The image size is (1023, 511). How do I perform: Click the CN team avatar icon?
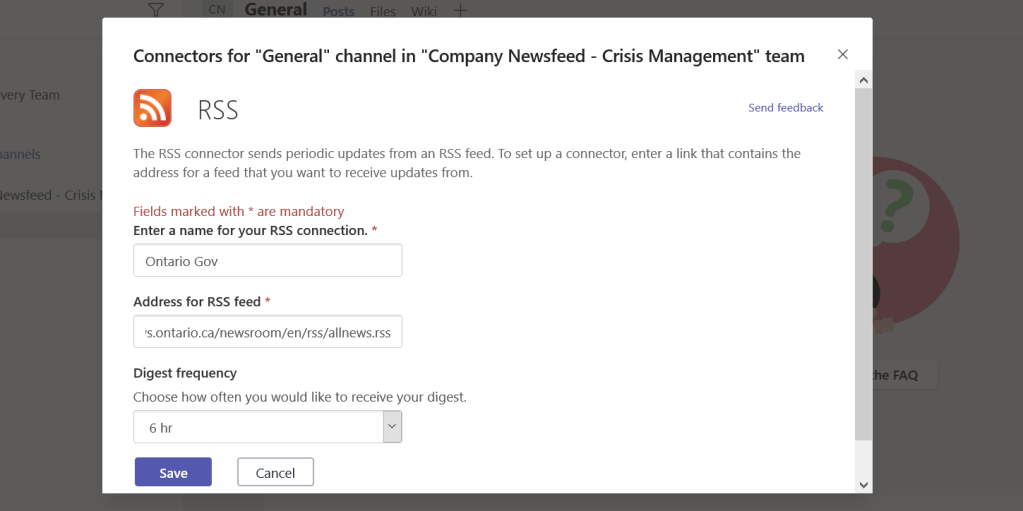tap(216, 10)
